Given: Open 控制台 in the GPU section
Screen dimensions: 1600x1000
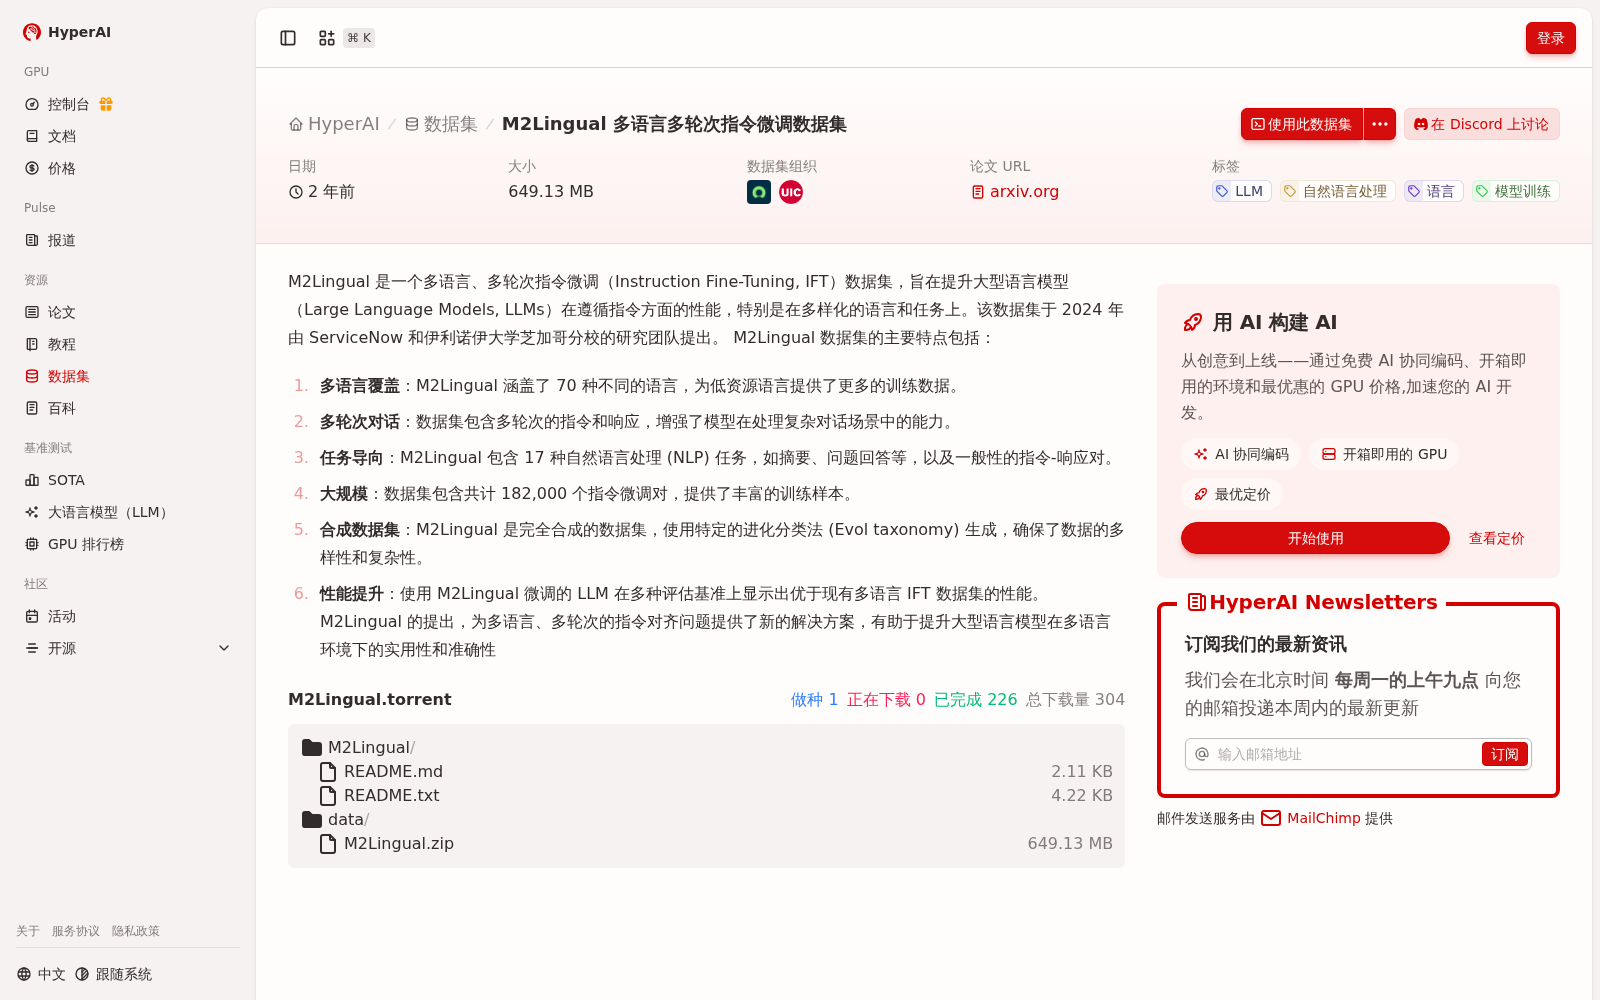Looking at the screenshot, I should (68, 104).
